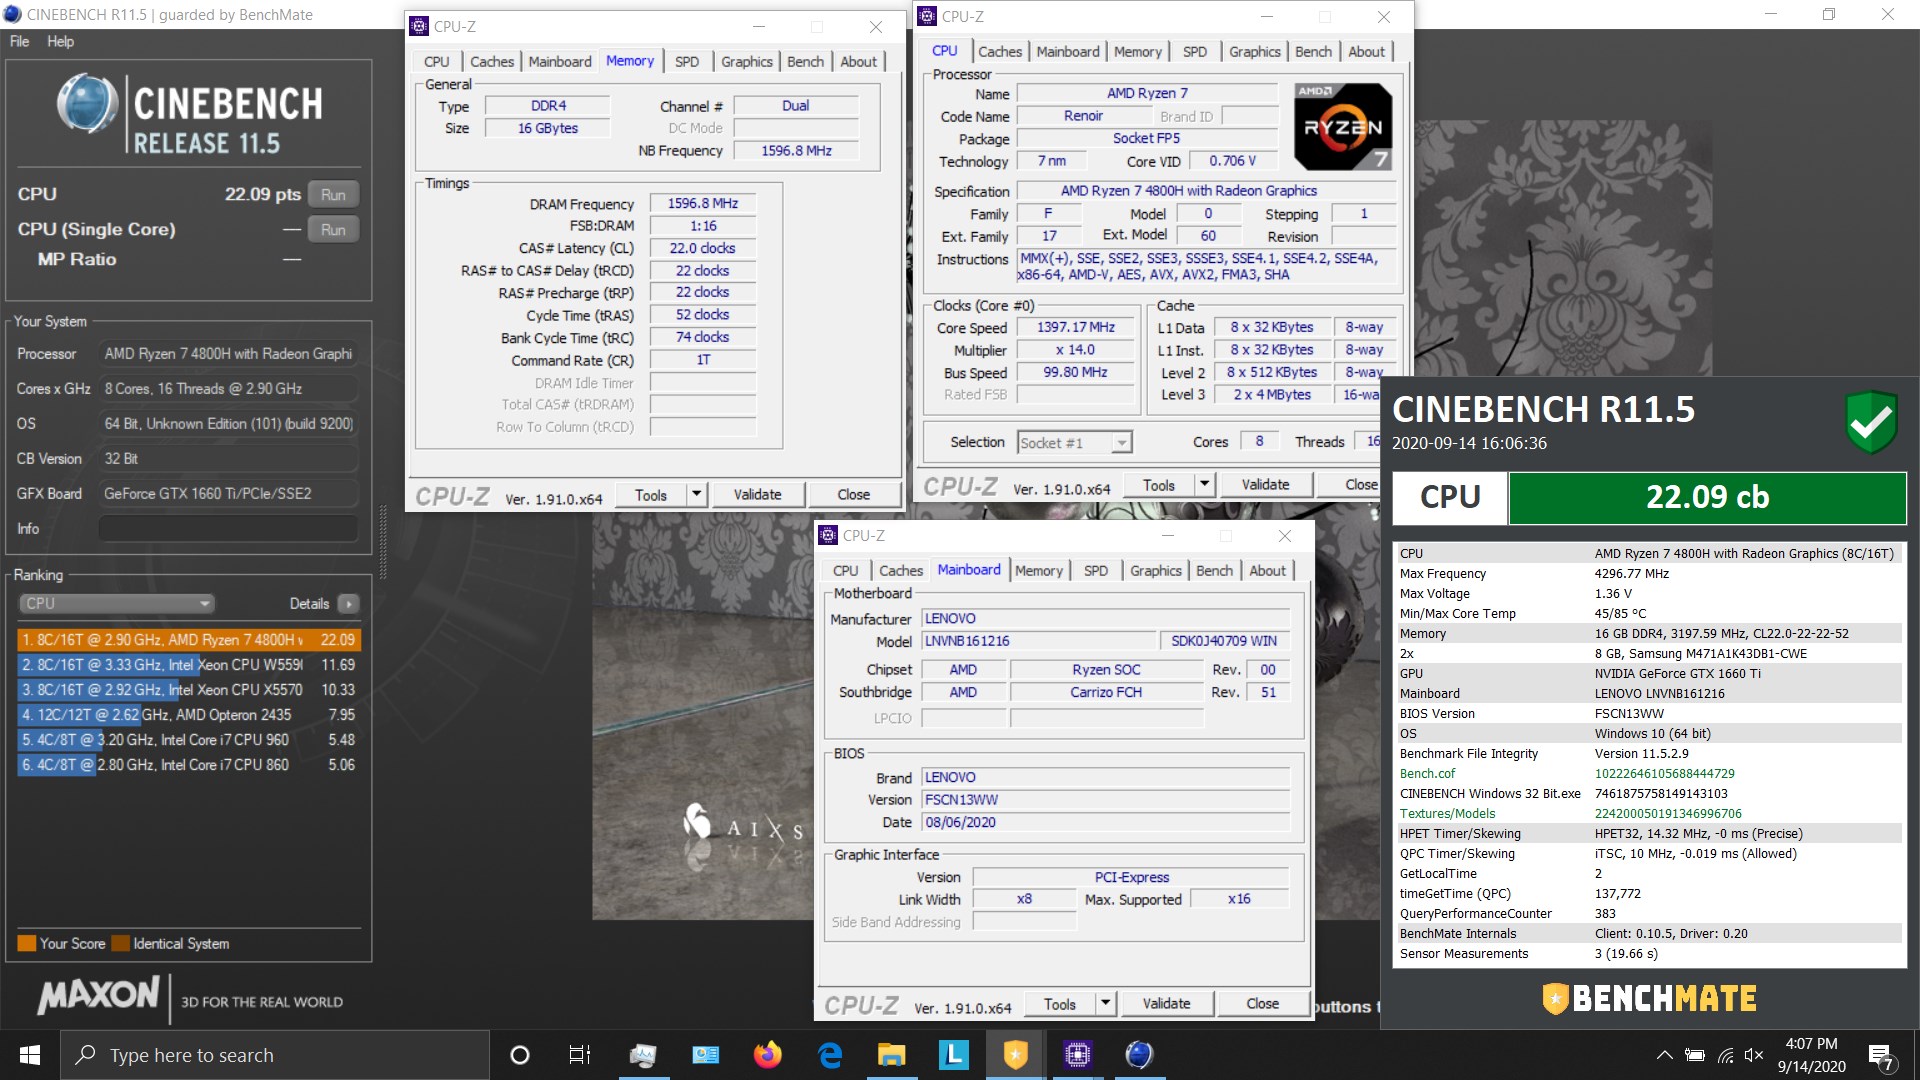Click Tools button in memory CPU-Z window
This screenshot has height=1080, width=1920.
point(650,494)
